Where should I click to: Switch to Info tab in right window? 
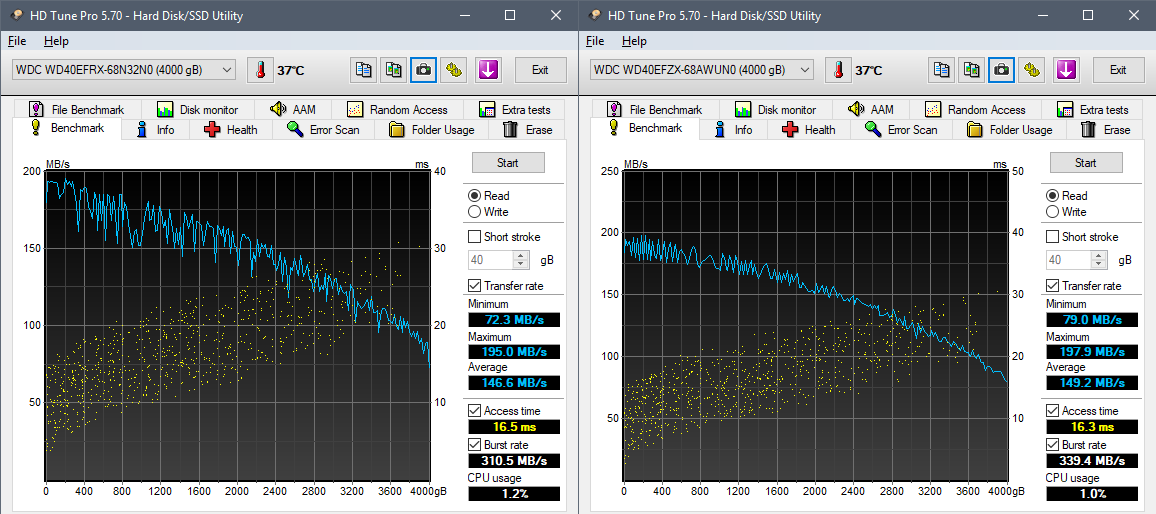pos(734,130)
